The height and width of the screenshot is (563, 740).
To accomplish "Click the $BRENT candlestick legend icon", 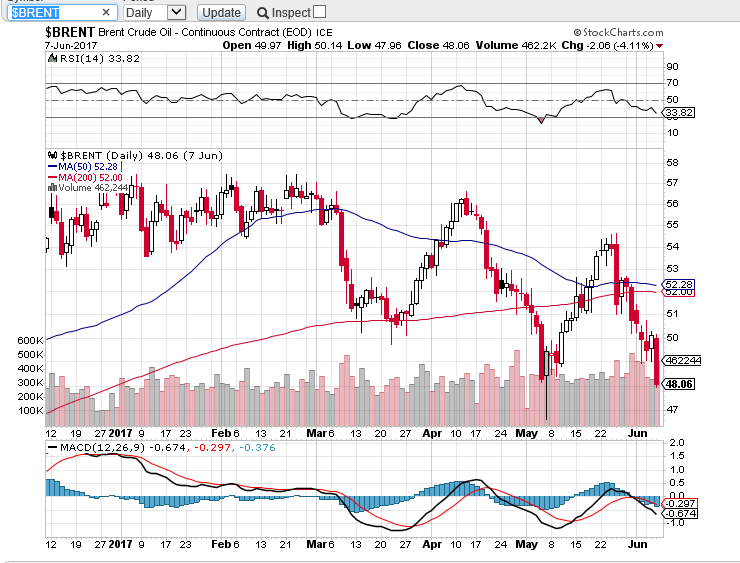I will [52, 155].
